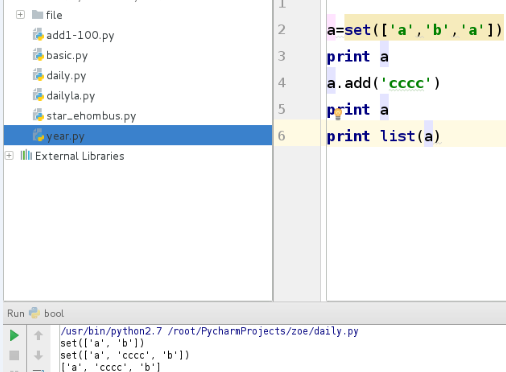The width and height of the screenshot is (506, 372).
Task: Go up the stack trace arrow
Action: (x=38, y=335)
